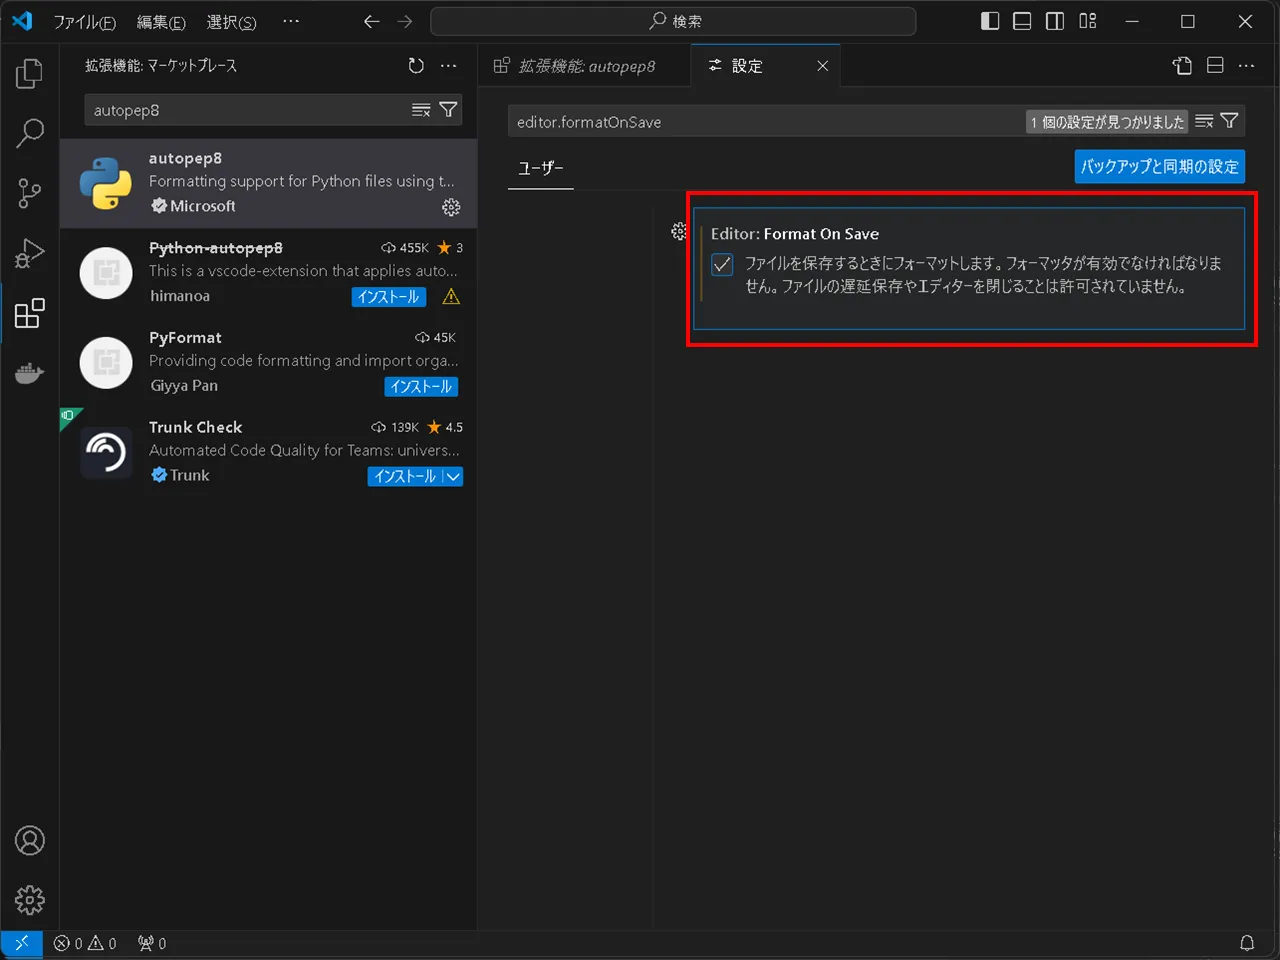Viewport: 1280px width, 960px height.
Task: Uncheck the Format On Save checkbox
Action: point(722,265)
